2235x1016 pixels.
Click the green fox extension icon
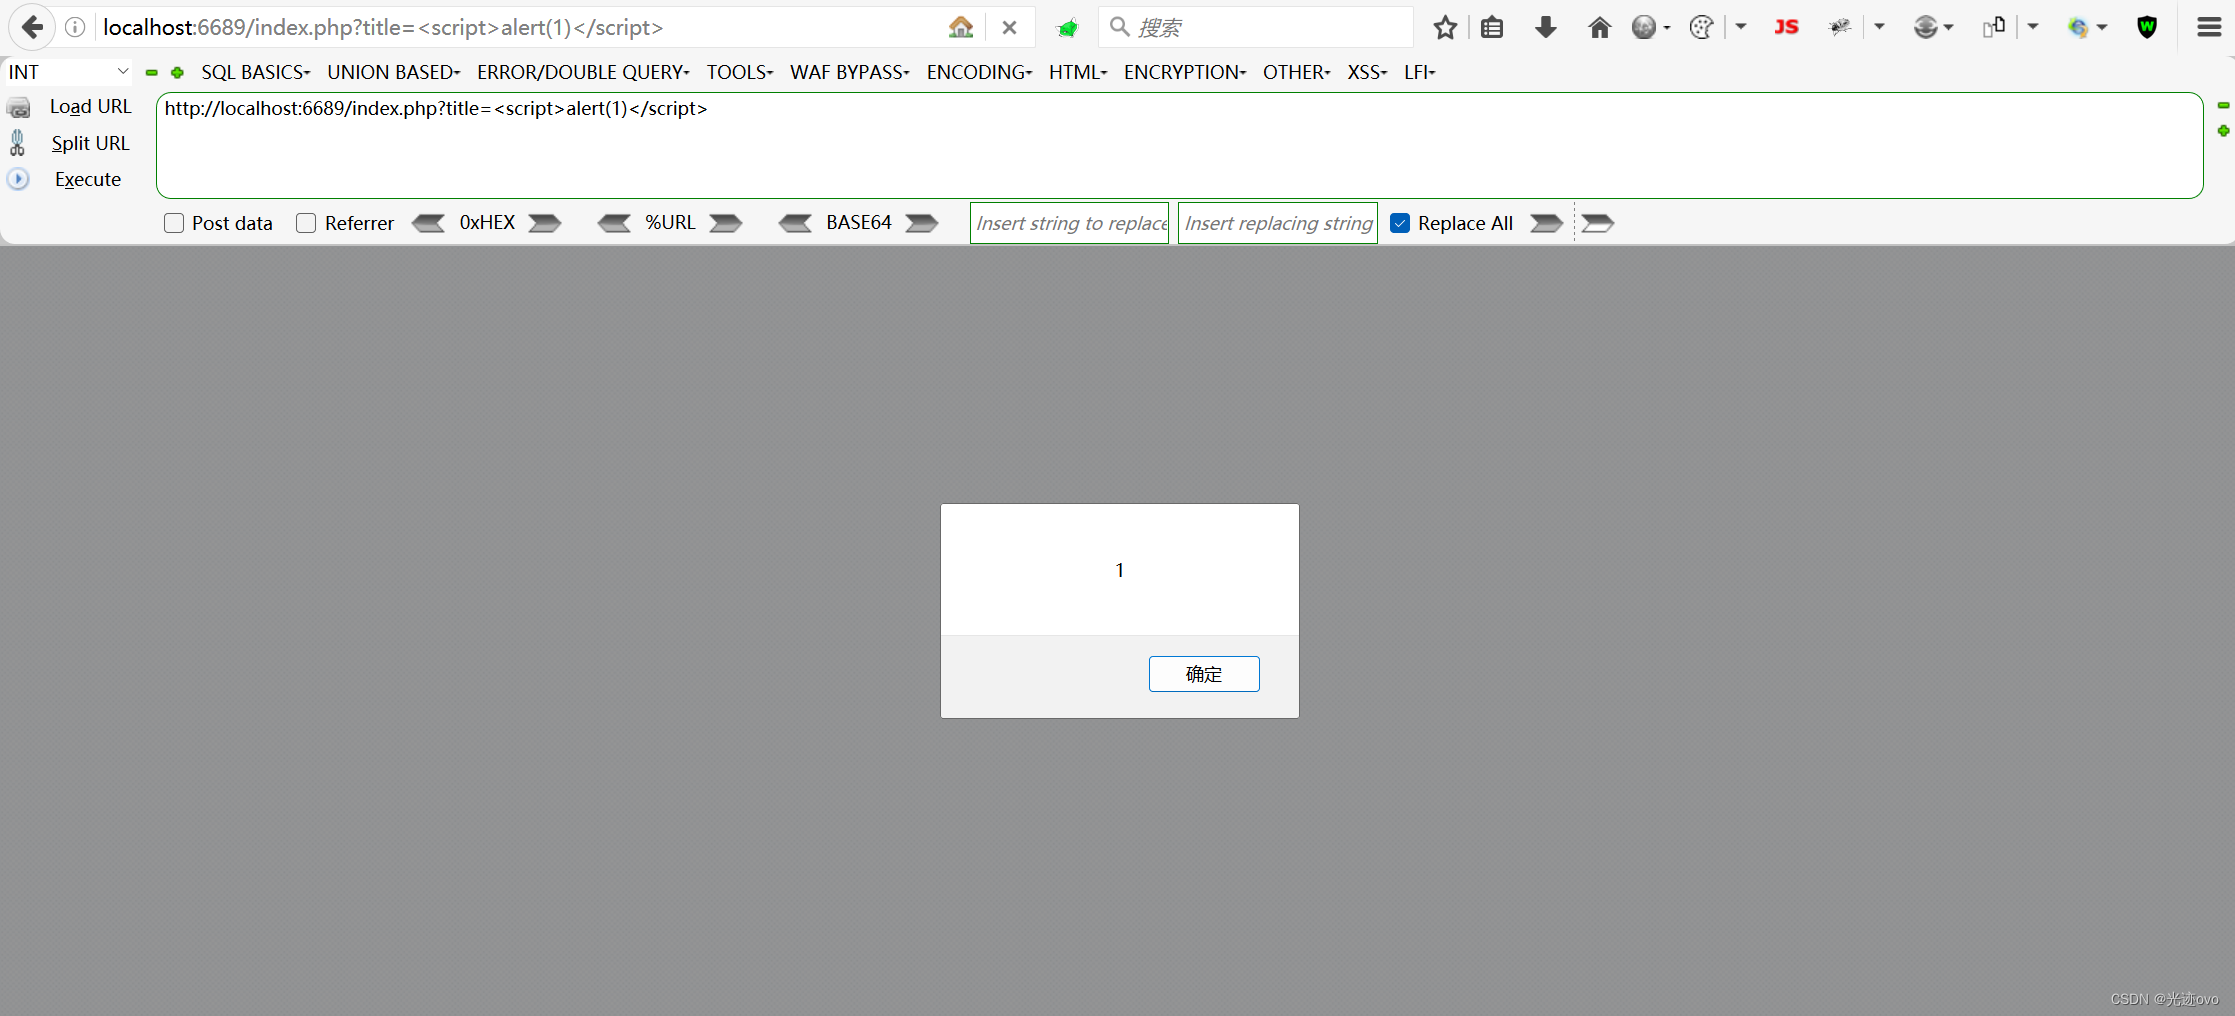point(1067,28)
